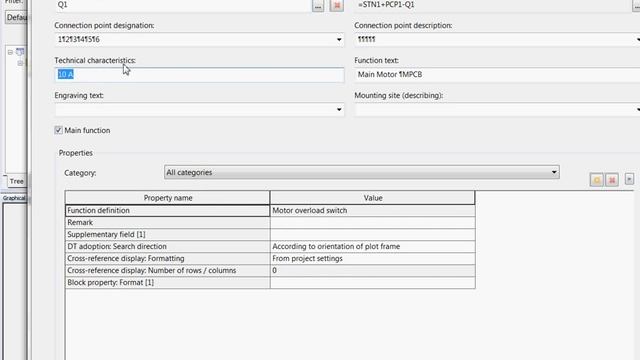Click the empty Remark value cell
This screenshot has height=360, width=640.
[x=373, y=222]
